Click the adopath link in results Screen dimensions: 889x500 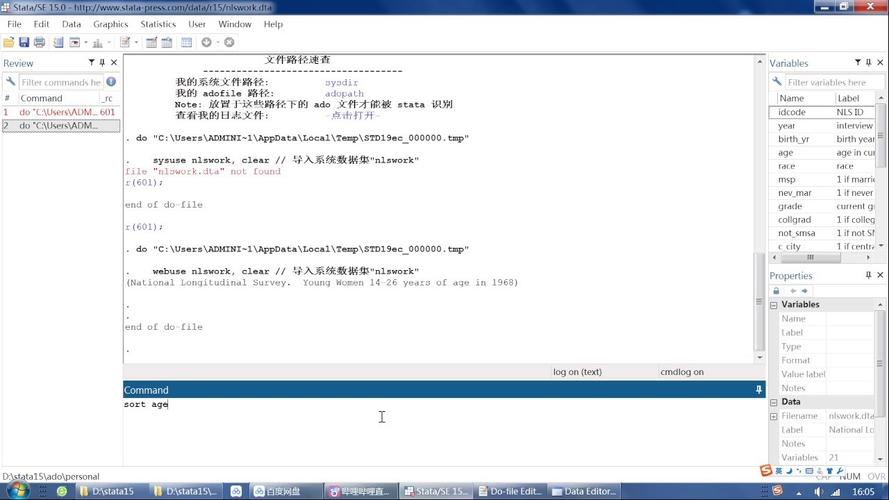pyautogui.click(x=344, y=94)
